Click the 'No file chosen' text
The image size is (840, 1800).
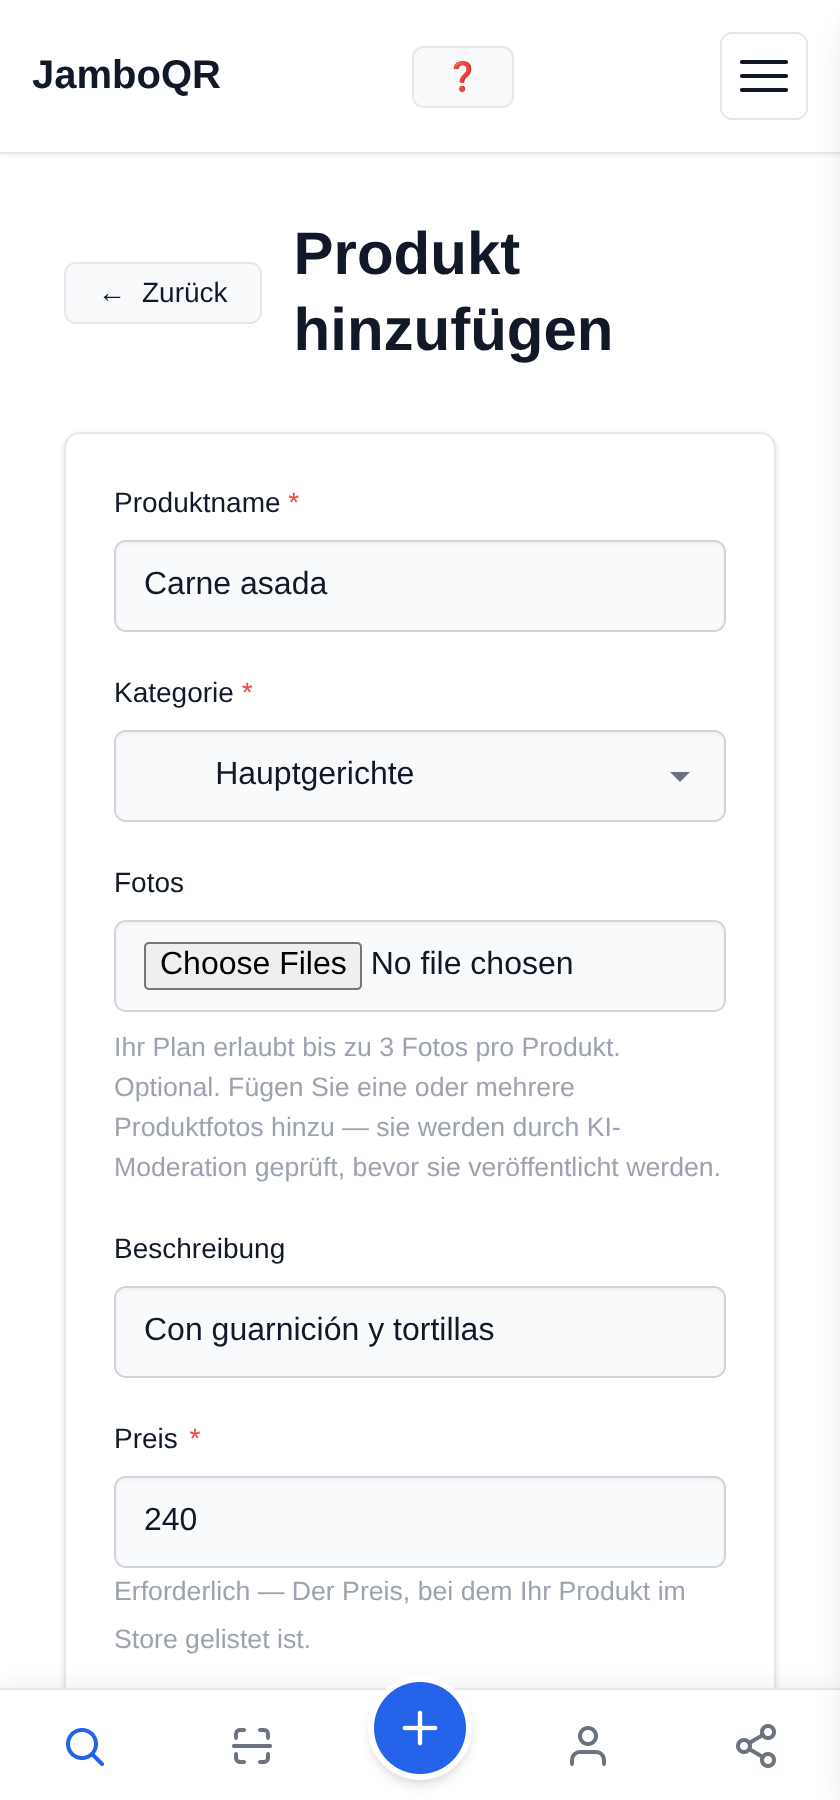472,964
